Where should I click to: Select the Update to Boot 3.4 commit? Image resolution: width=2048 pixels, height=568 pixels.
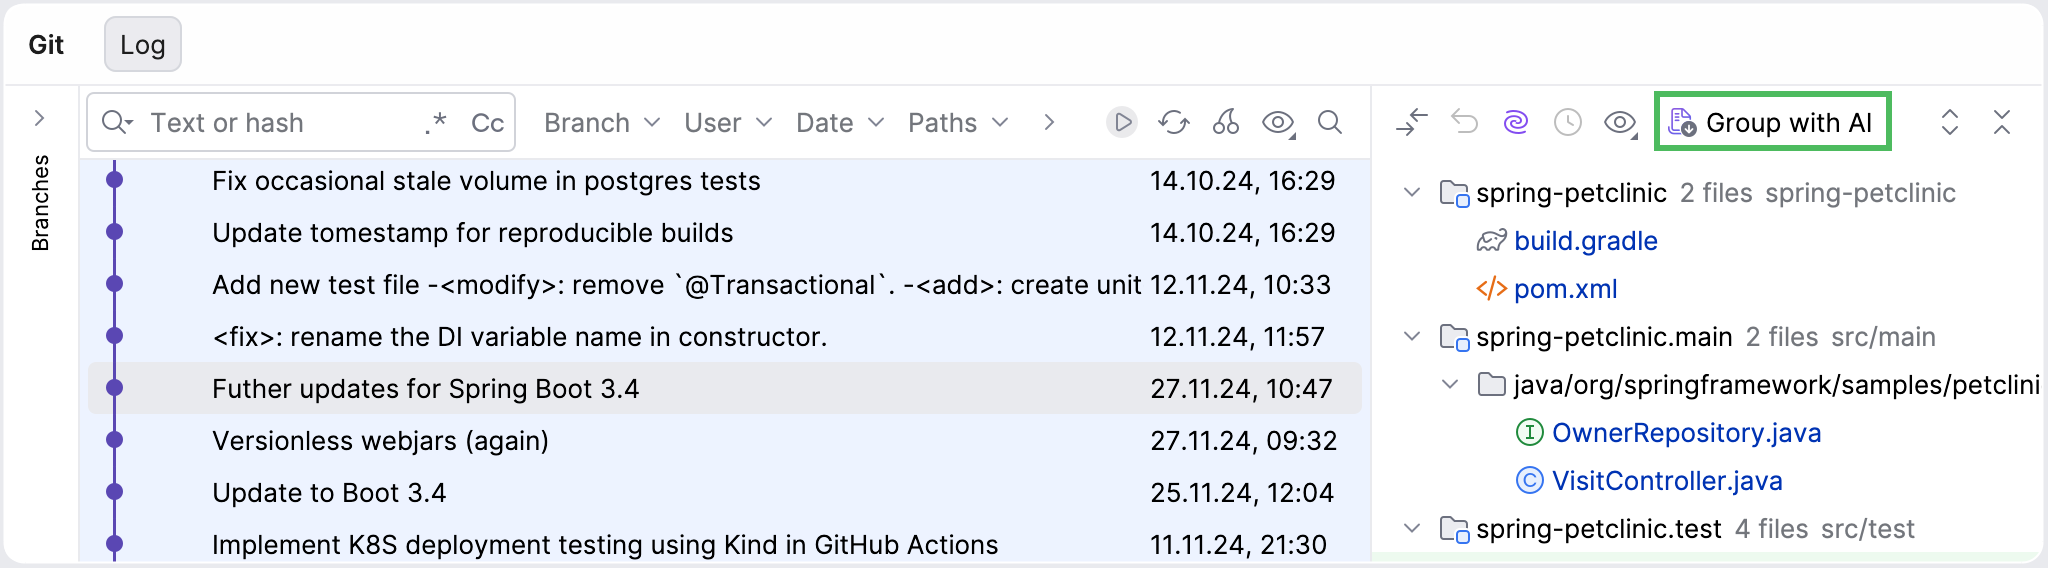[329, 493]
